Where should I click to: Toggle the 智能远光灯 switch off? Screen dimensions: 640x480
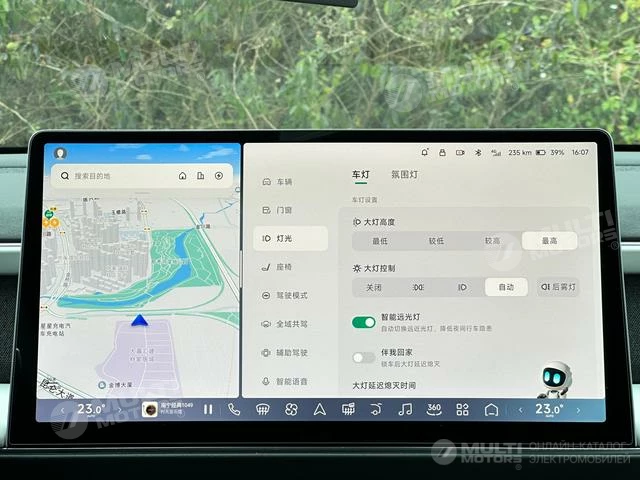point(364,322)
